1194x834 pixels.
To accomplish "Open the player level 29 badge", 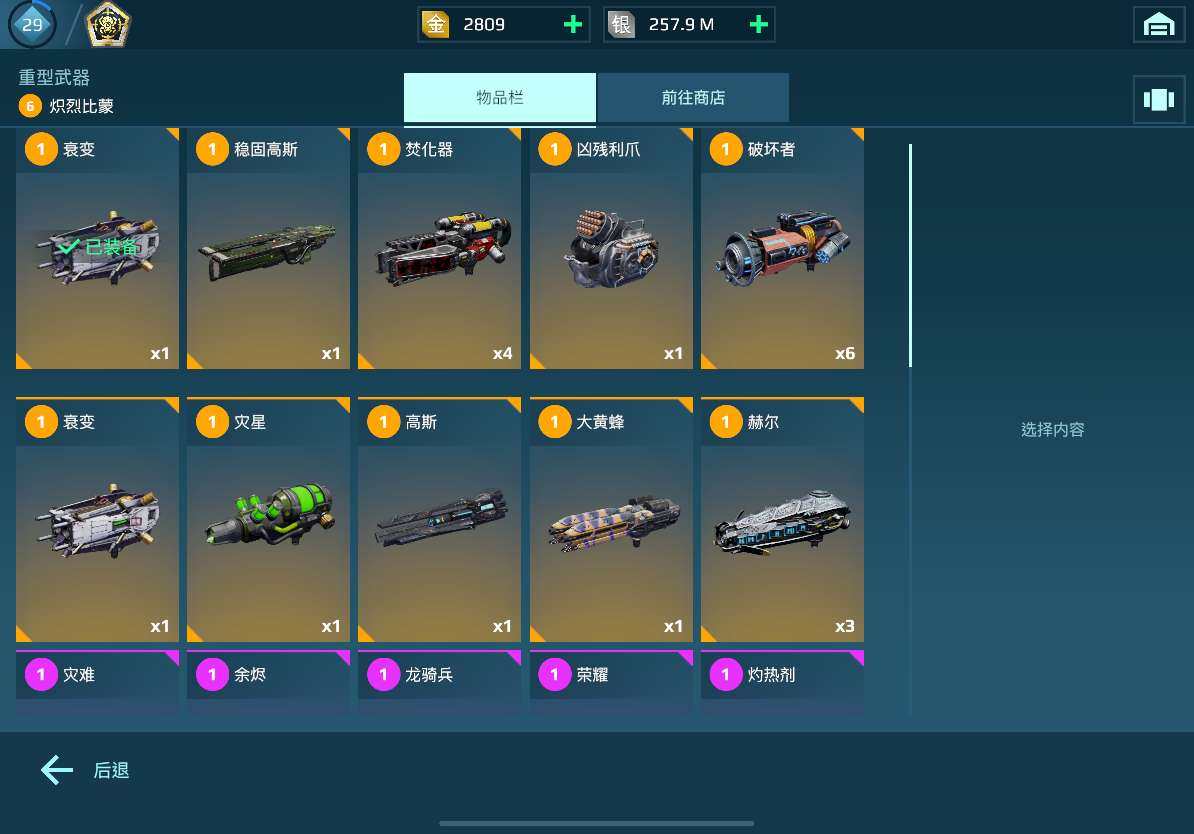I will [x=31, y=24].
